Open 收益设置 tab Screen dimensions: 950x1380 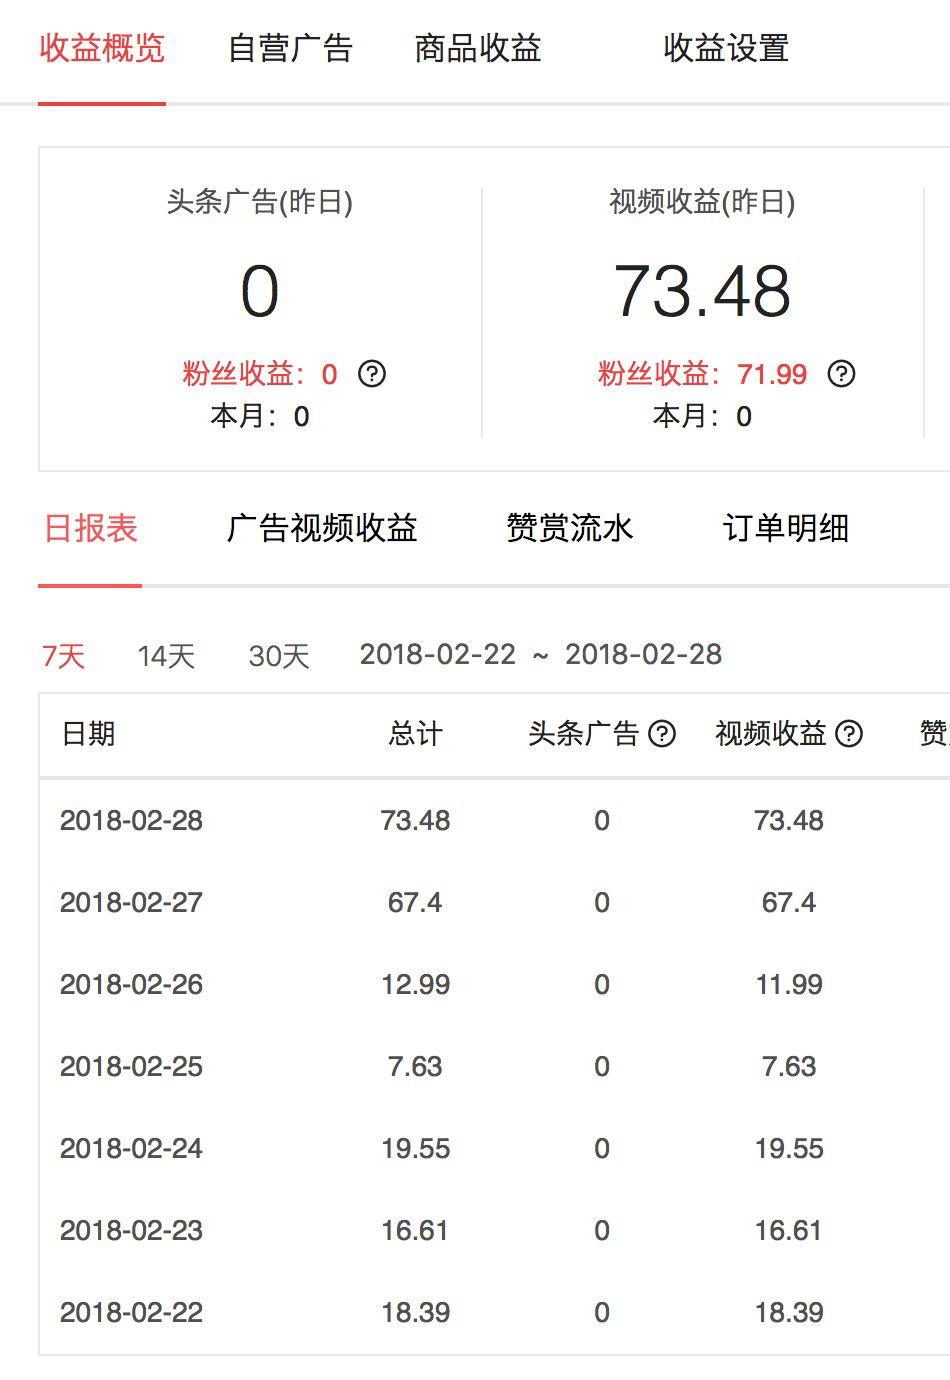[726, 48]
